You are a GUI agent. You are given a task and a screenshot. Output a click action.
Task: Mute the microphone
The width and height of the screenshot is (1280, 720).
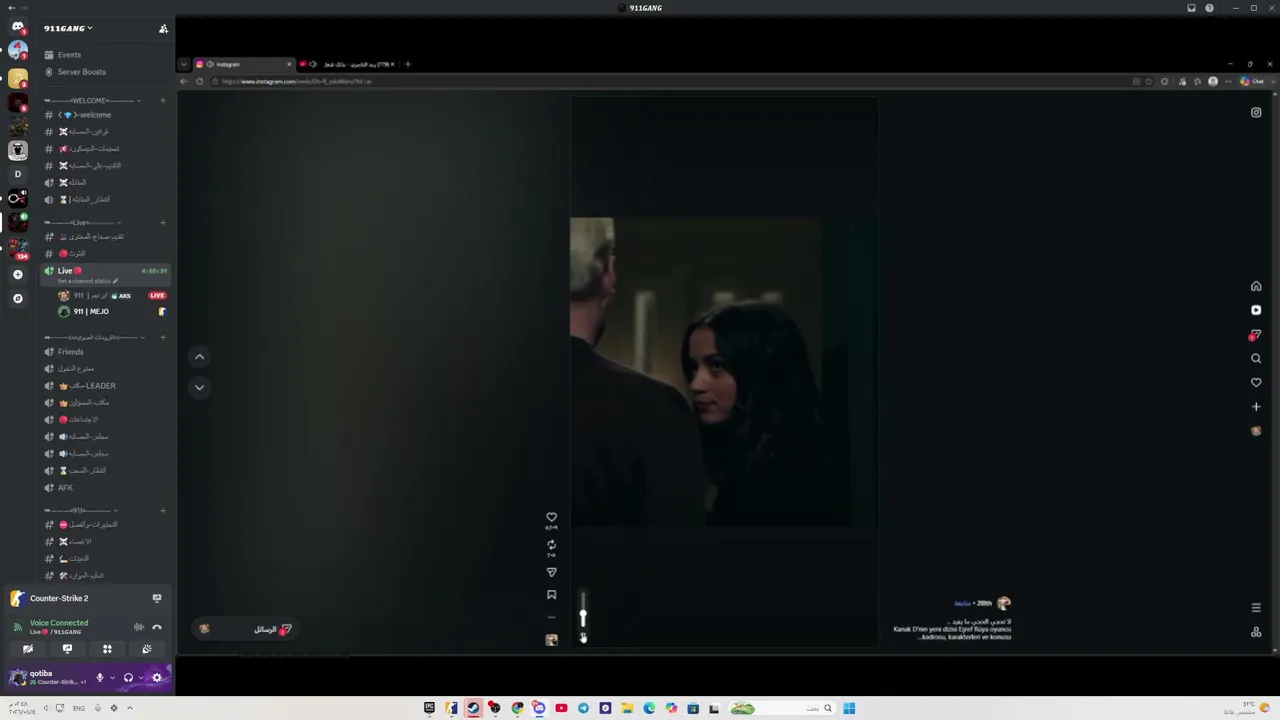tap(99, 678)
